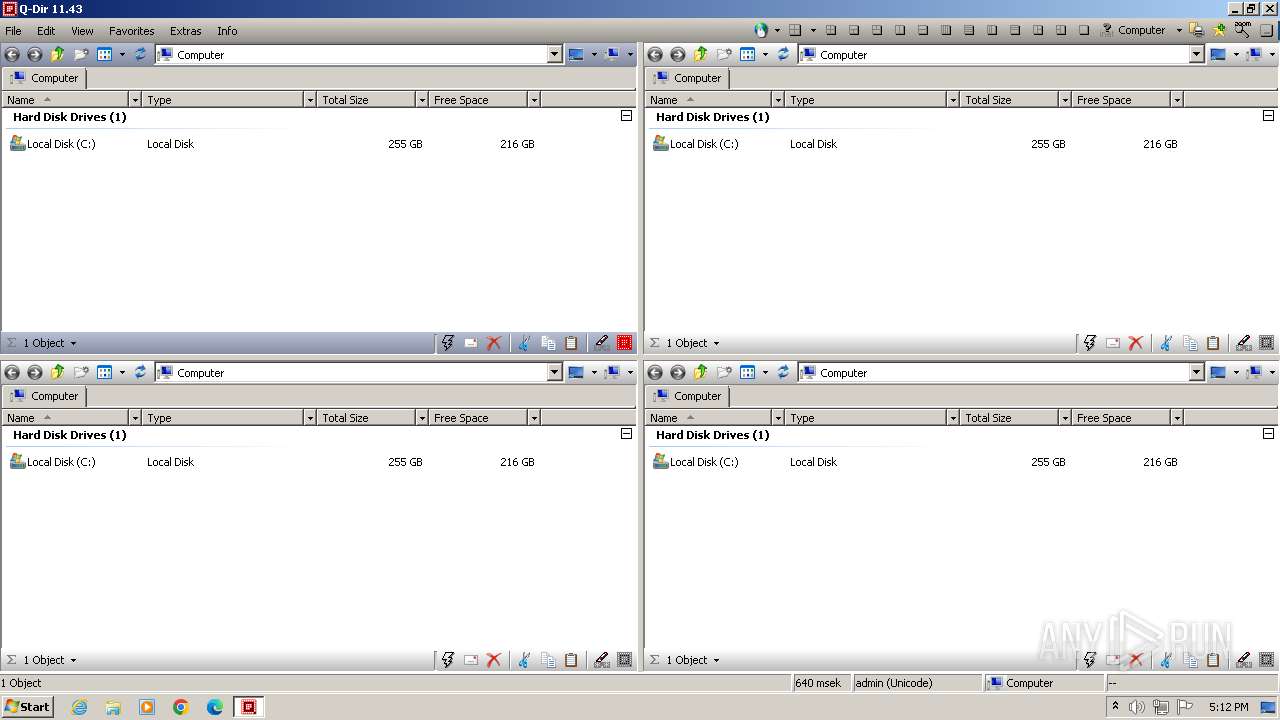Click the edit pencil icon in top-left pane
Screen dimensions: 1280x720
point(601,343)
